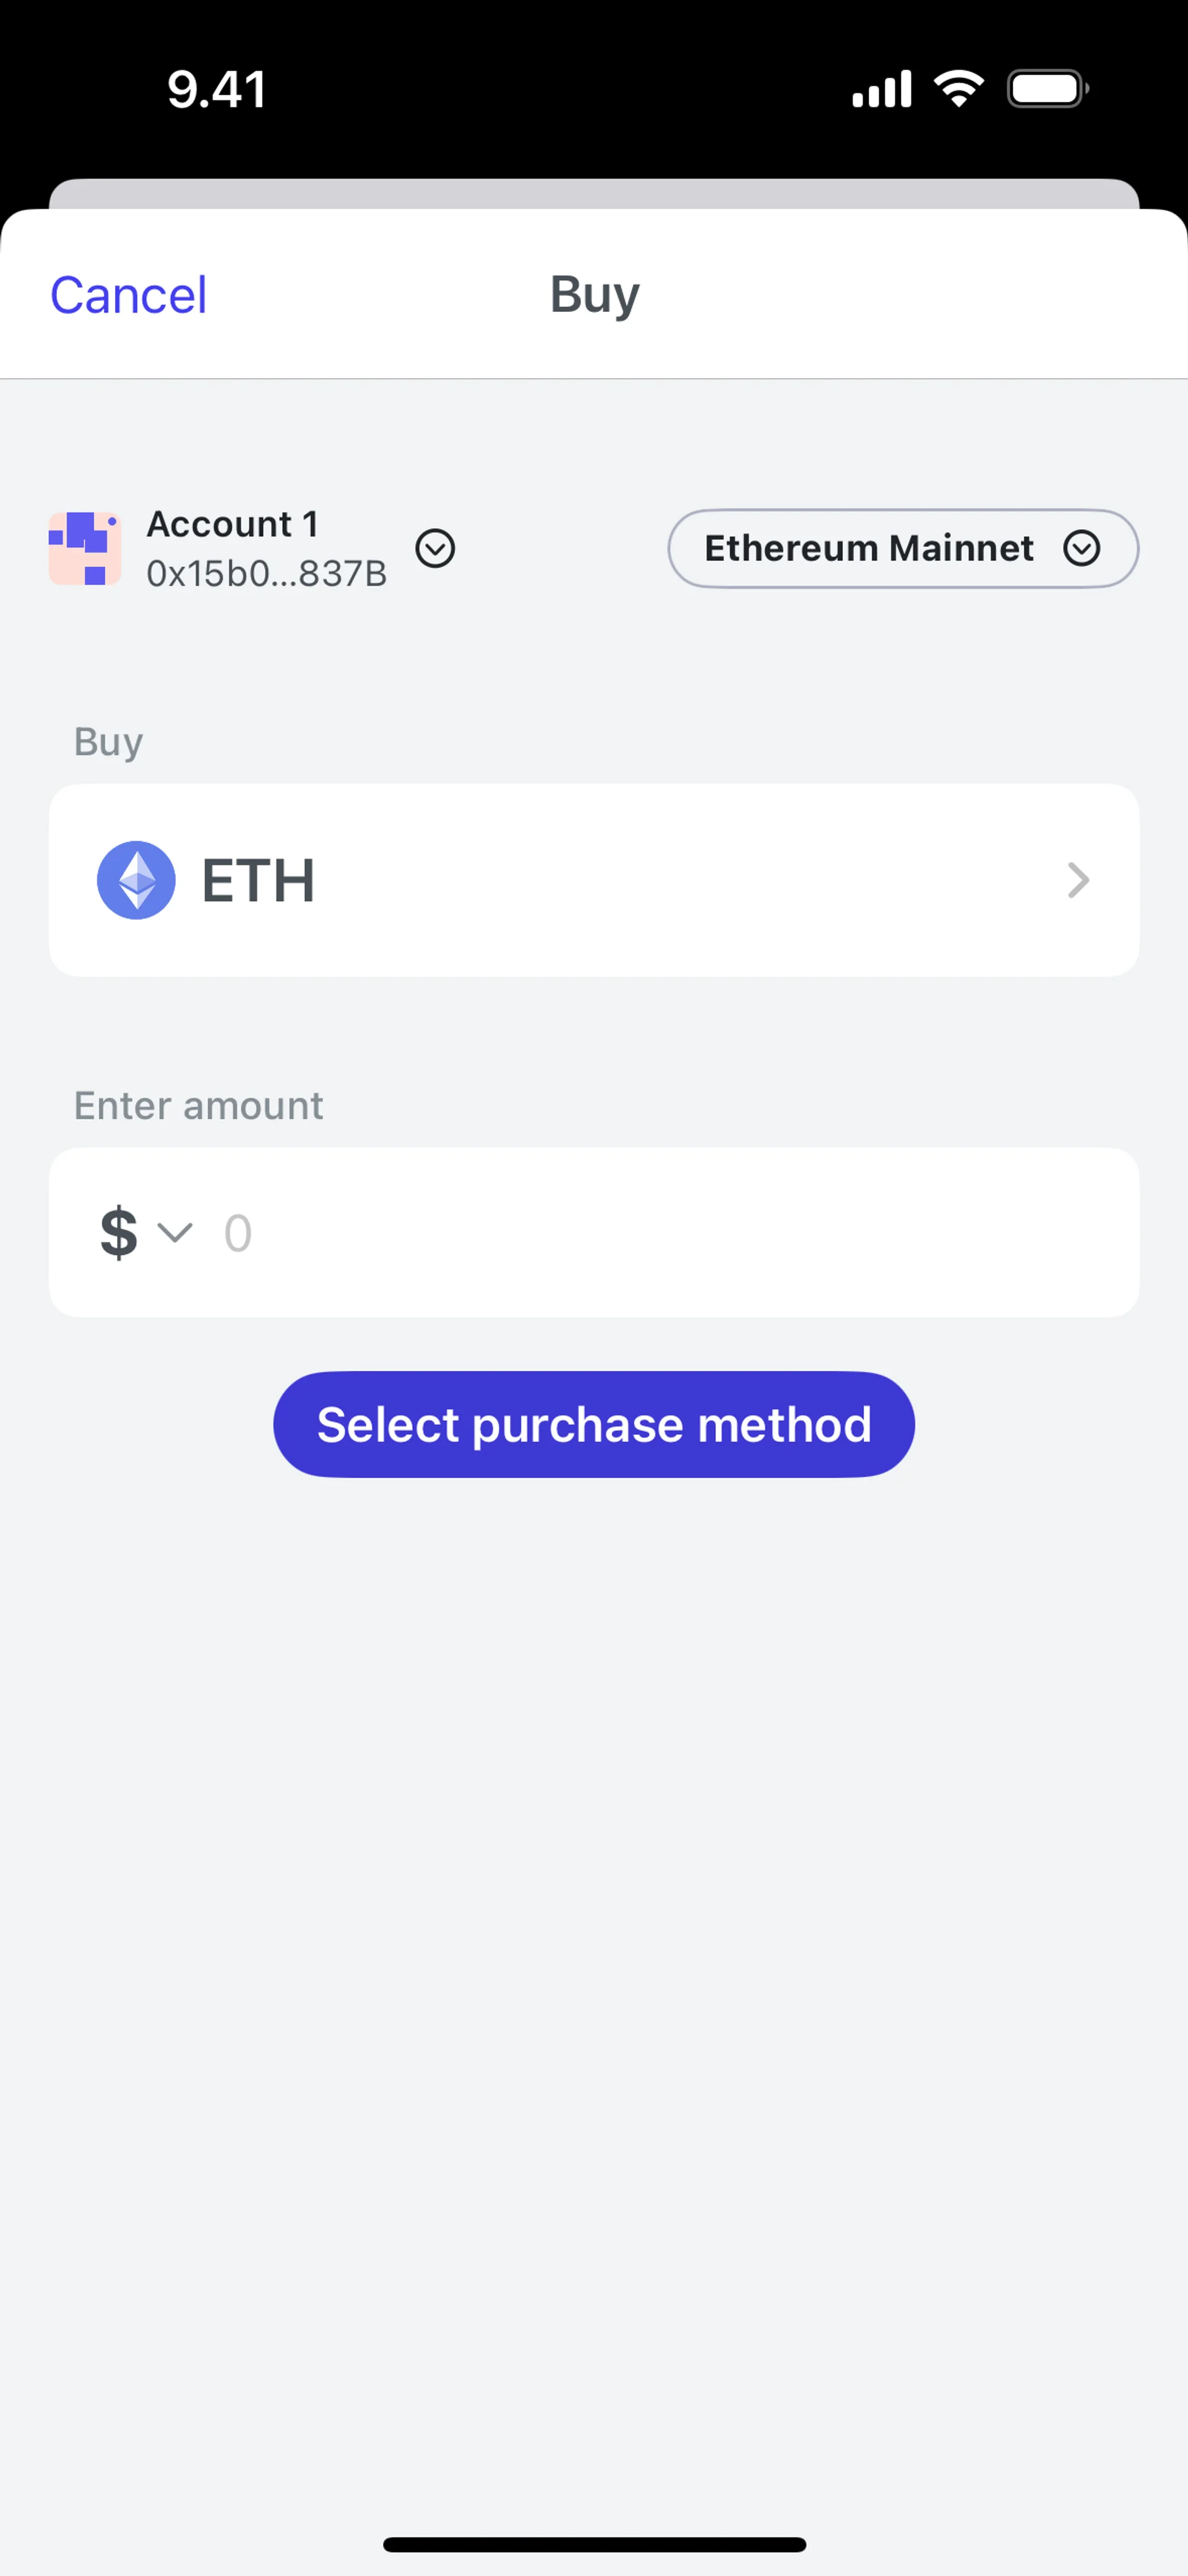Tap the Wi-Fi status icon

point(958,89)
